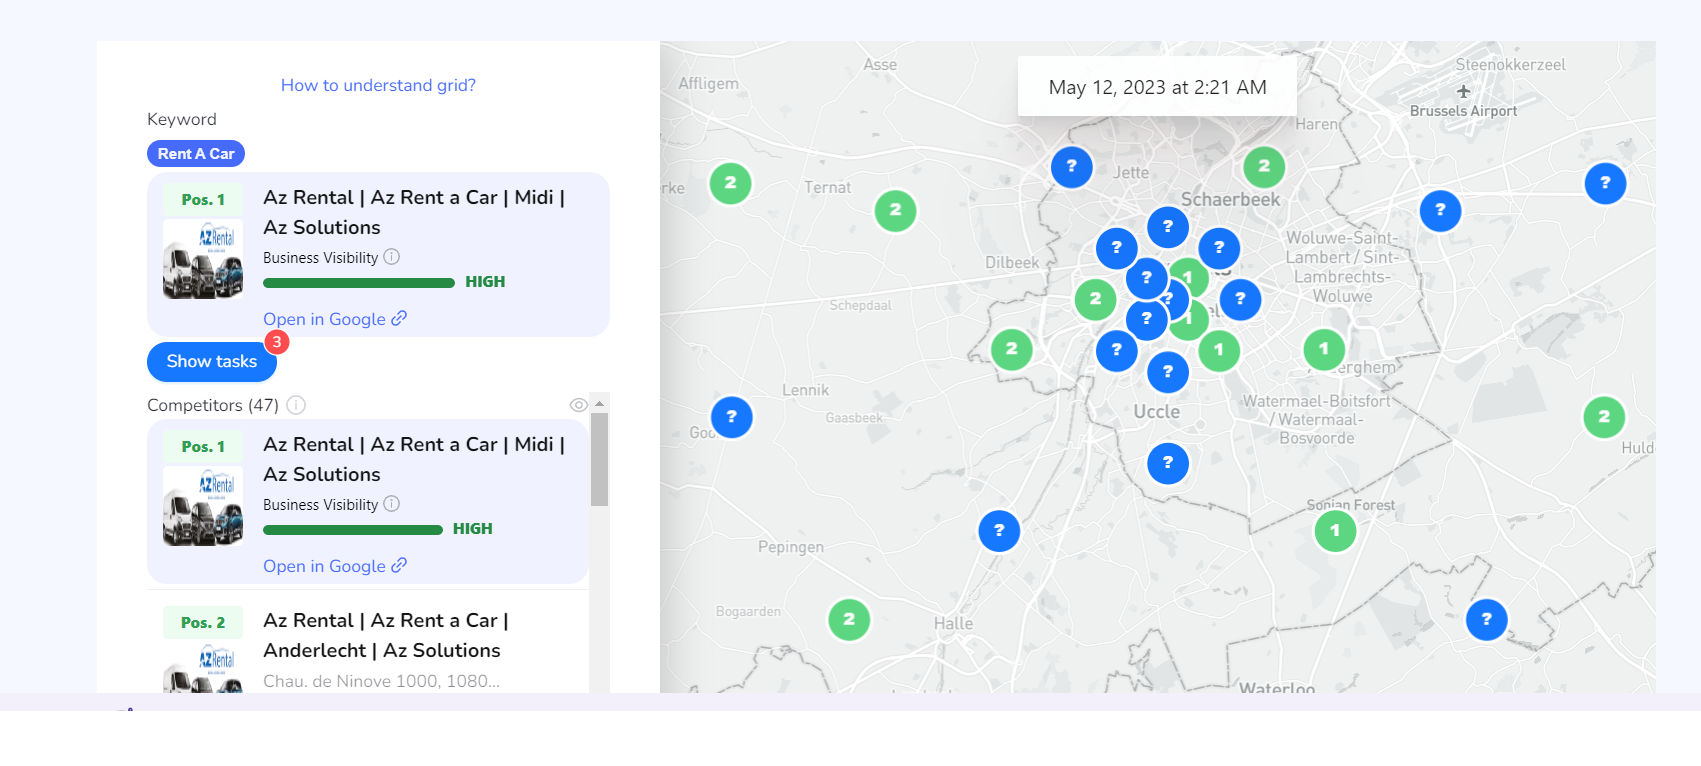Click green marker 2 above Schaerbeek
The width and height of the screenshot is (1701, 766).
click(x=1264, y=166)
